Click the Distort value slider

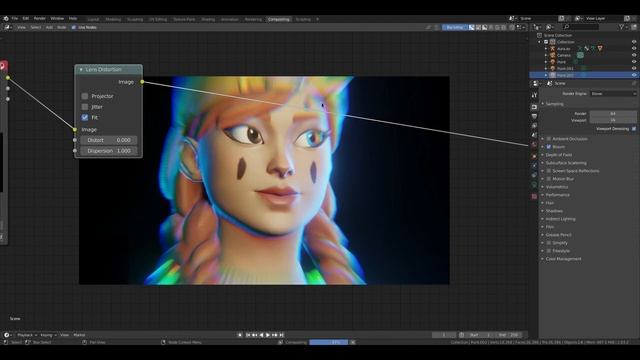[x=109, y=140]
